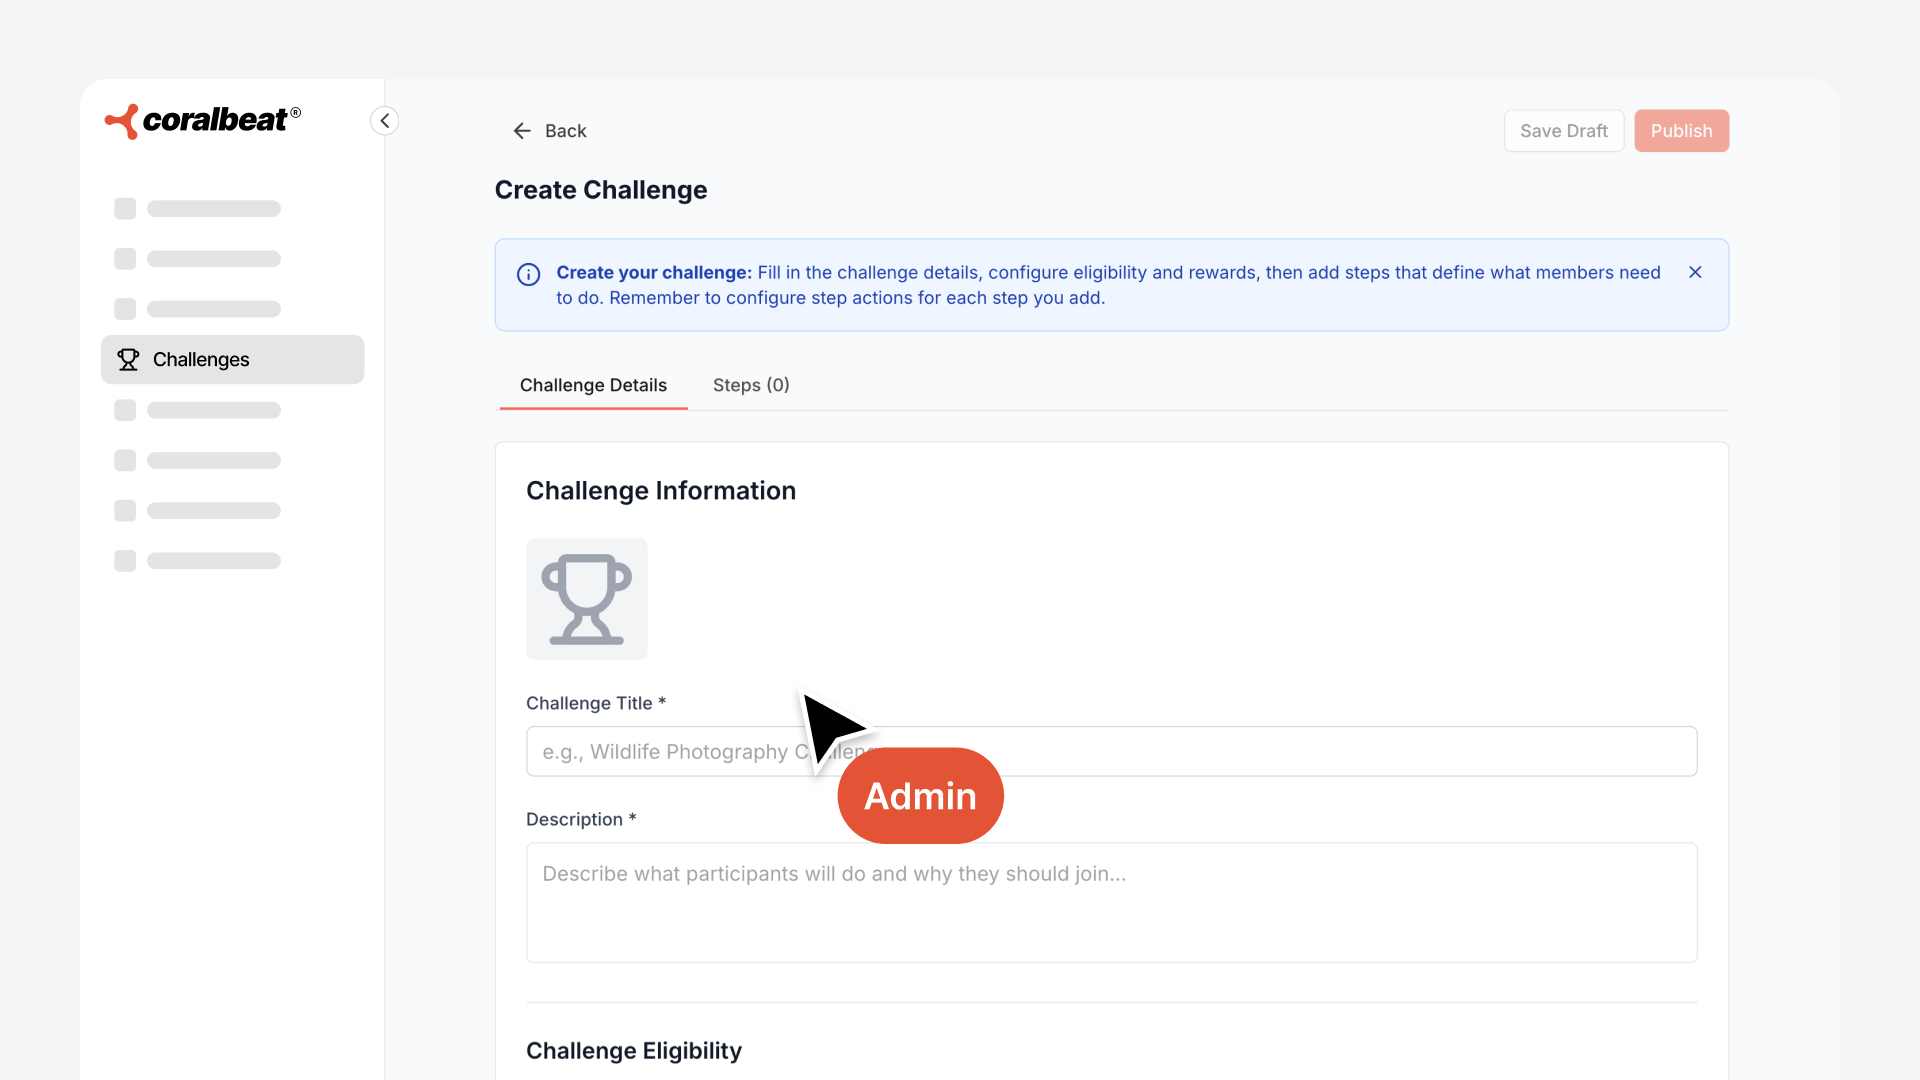The height and width of the screenshot is (1080, 1920).
Task: Click the trophy image placeholder thumbnail
Action: pos(587,599)
